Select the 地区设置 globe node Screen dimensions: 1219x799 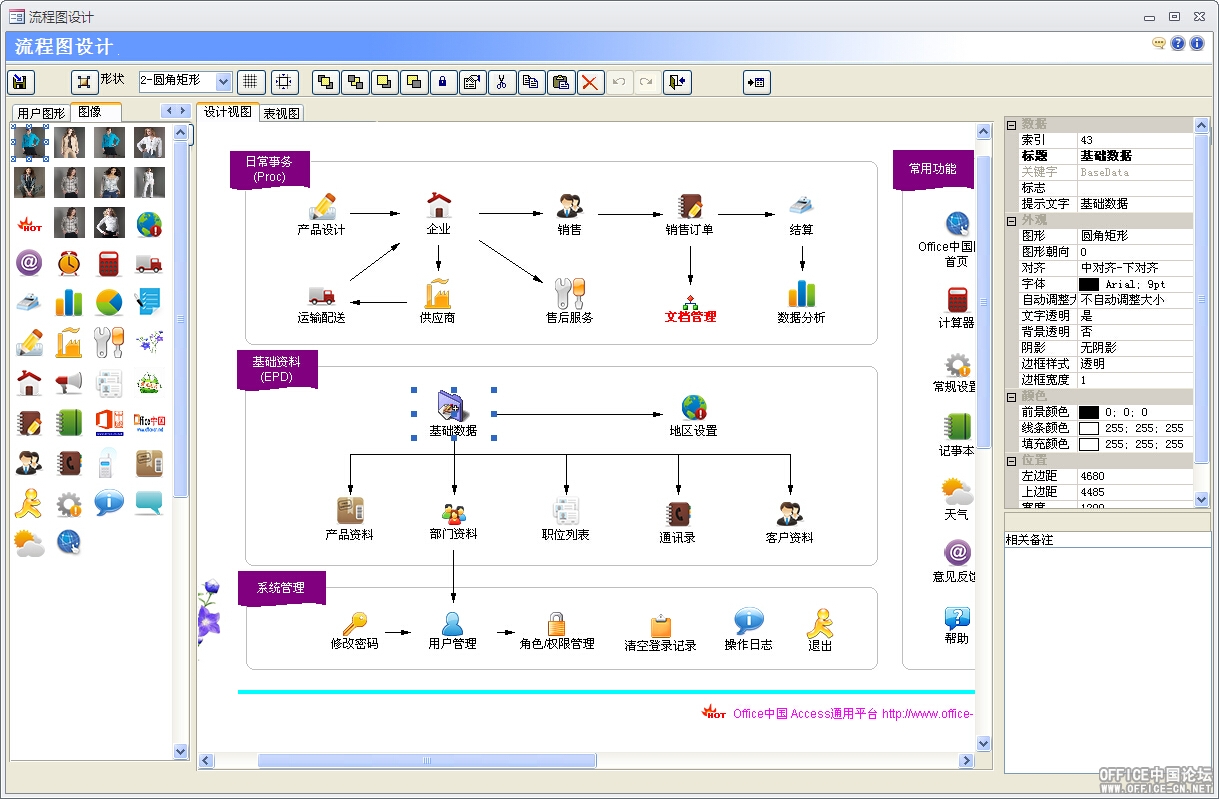[x=693, y=415]
